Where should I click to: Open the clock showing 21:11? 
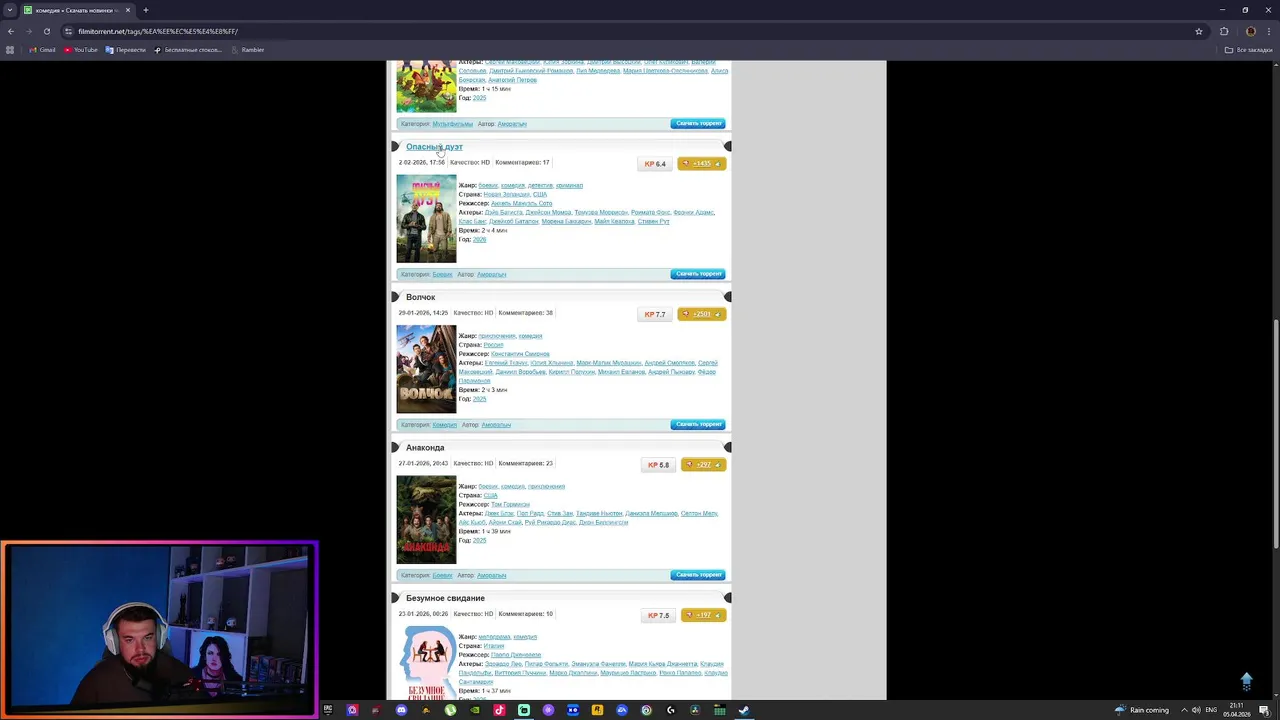[x=1237, y=710]
